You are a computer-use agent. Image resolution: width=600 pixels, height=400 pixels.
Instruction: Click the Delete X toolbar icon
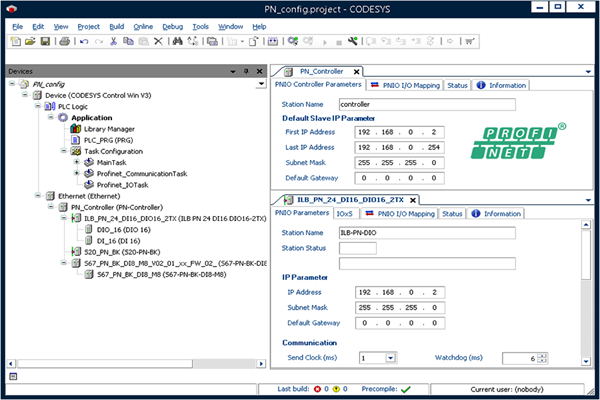[158, 41]
